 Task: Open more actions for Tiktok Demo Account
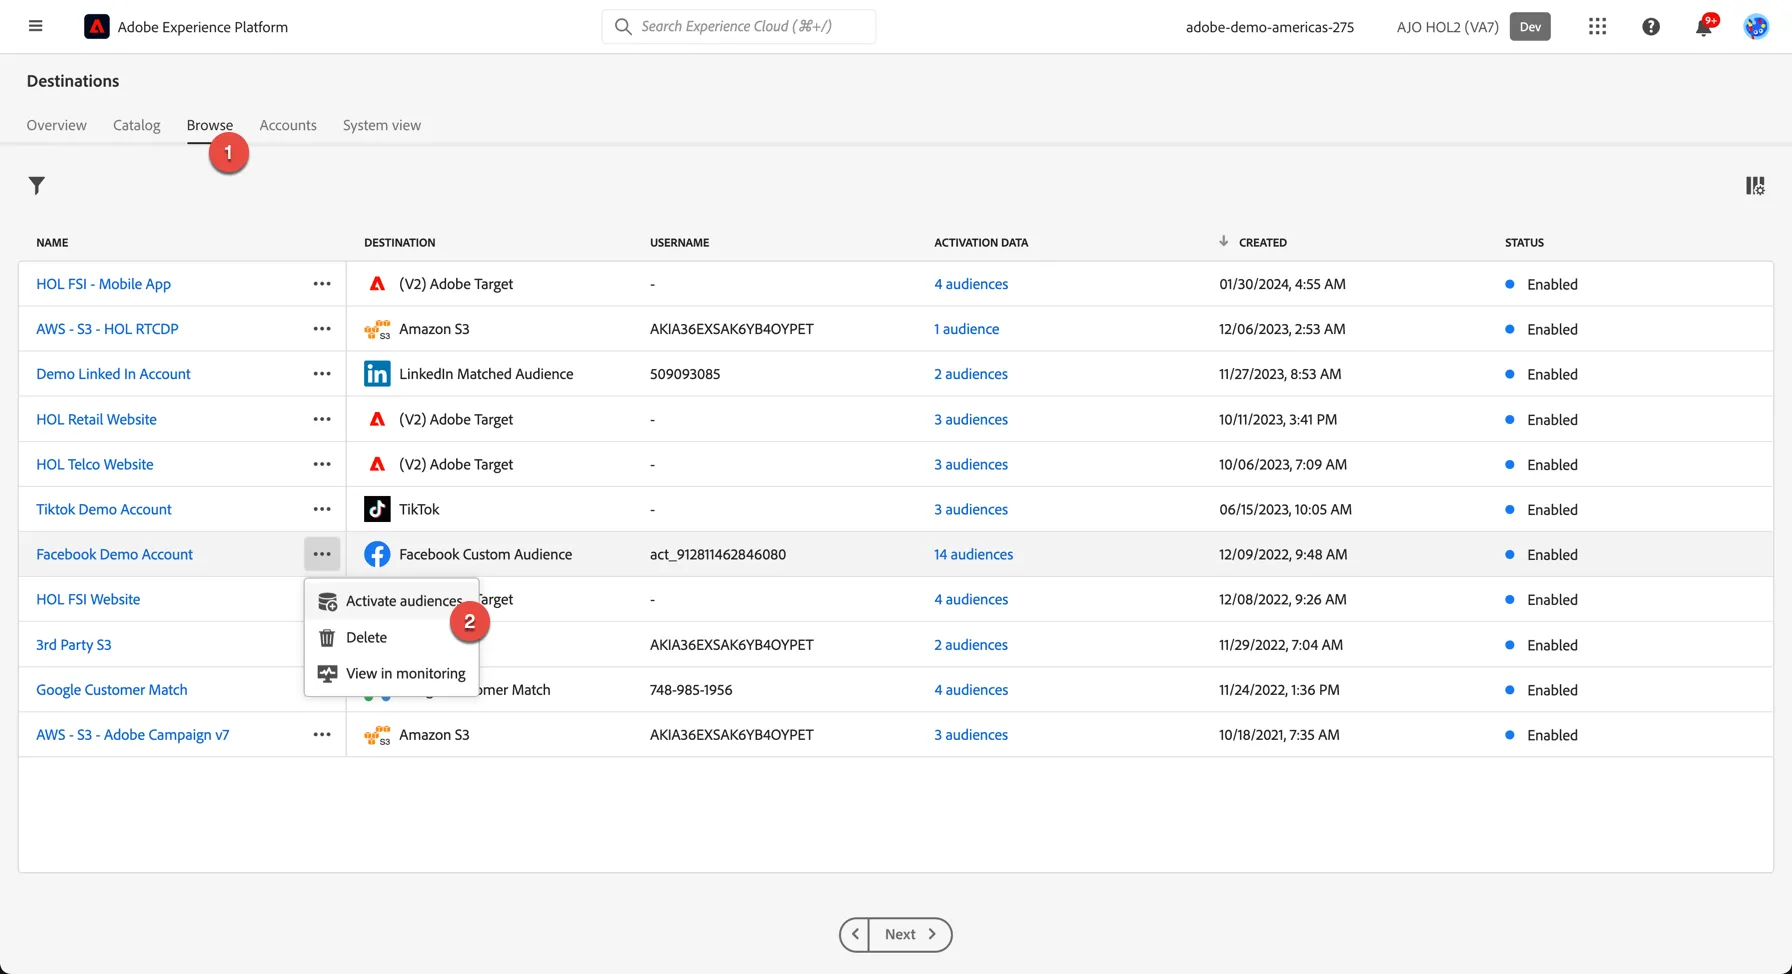[x=322, y=509]
